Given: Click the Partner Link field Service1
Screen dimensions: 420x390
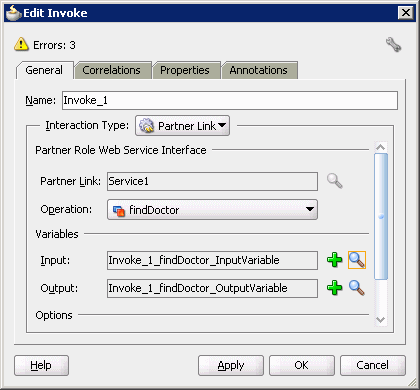Looking at the screenshot, I should point(212,181).
